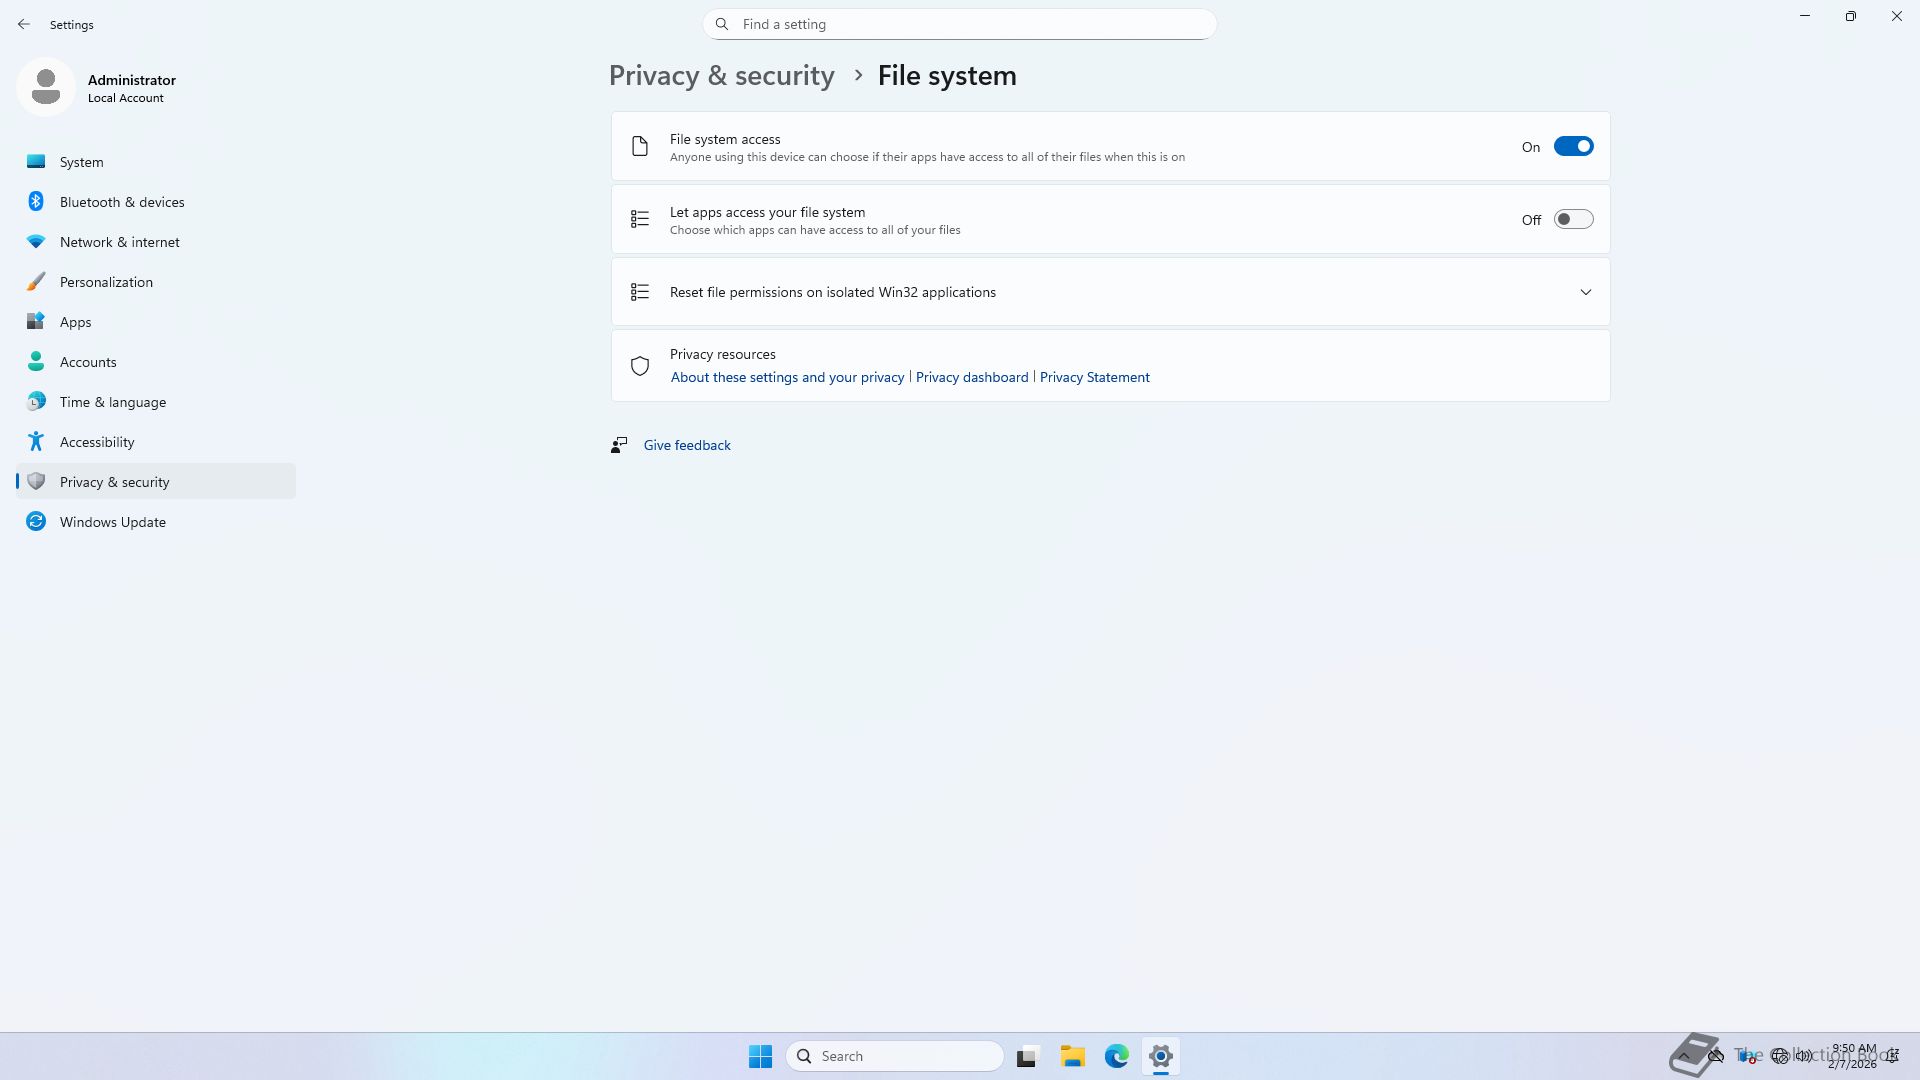
Task: Open Network & internet settings
Action: point(119,242)
